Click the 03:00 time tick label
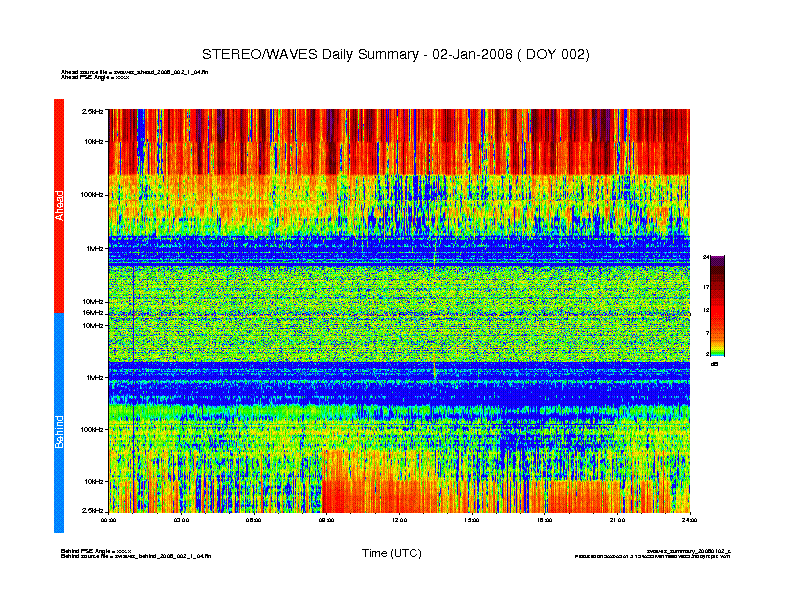 pyautogui.click(x=181, y=520)
